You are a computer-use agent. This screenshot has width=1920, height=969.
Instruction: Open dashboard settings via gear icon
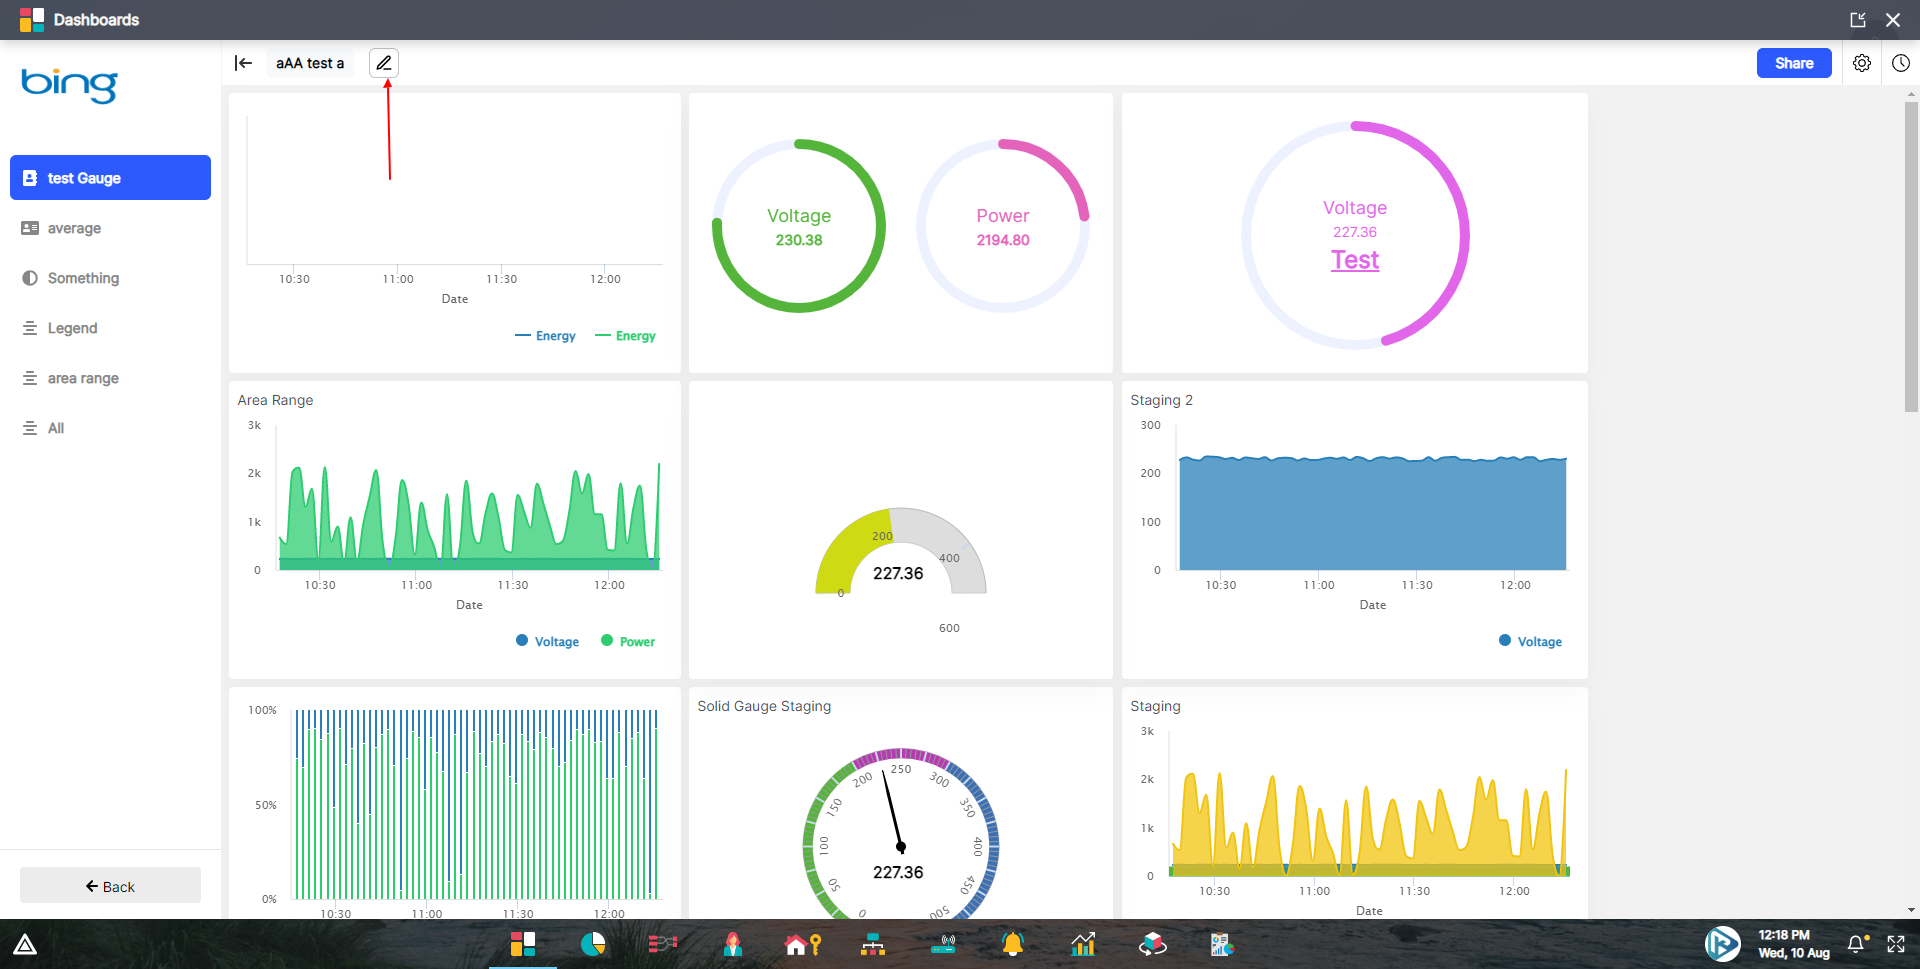(x=1862, y=62)
